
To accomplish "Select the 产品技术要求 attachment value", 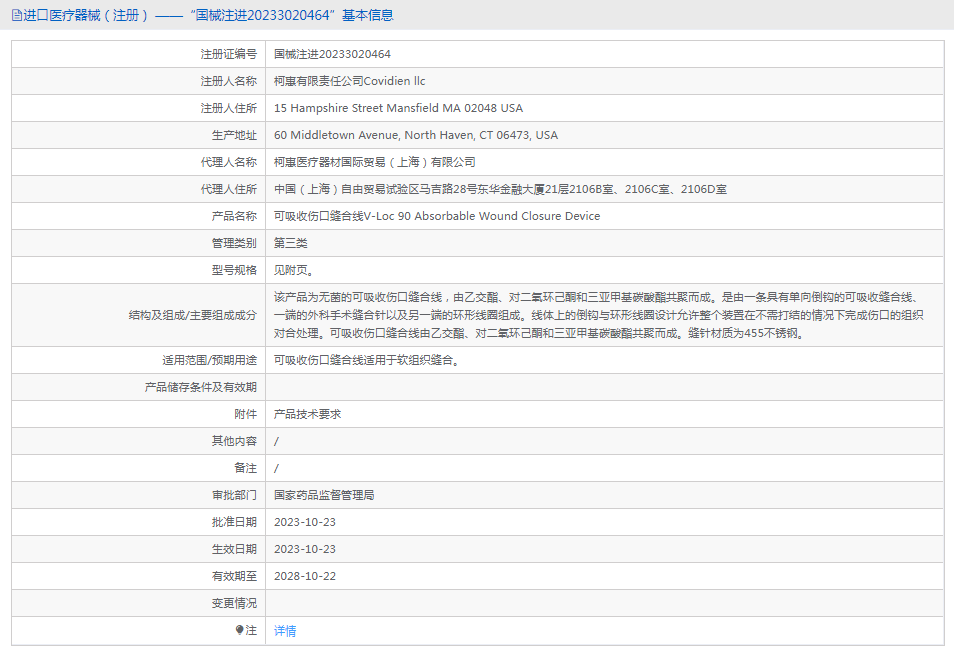I will click(307, 414).
